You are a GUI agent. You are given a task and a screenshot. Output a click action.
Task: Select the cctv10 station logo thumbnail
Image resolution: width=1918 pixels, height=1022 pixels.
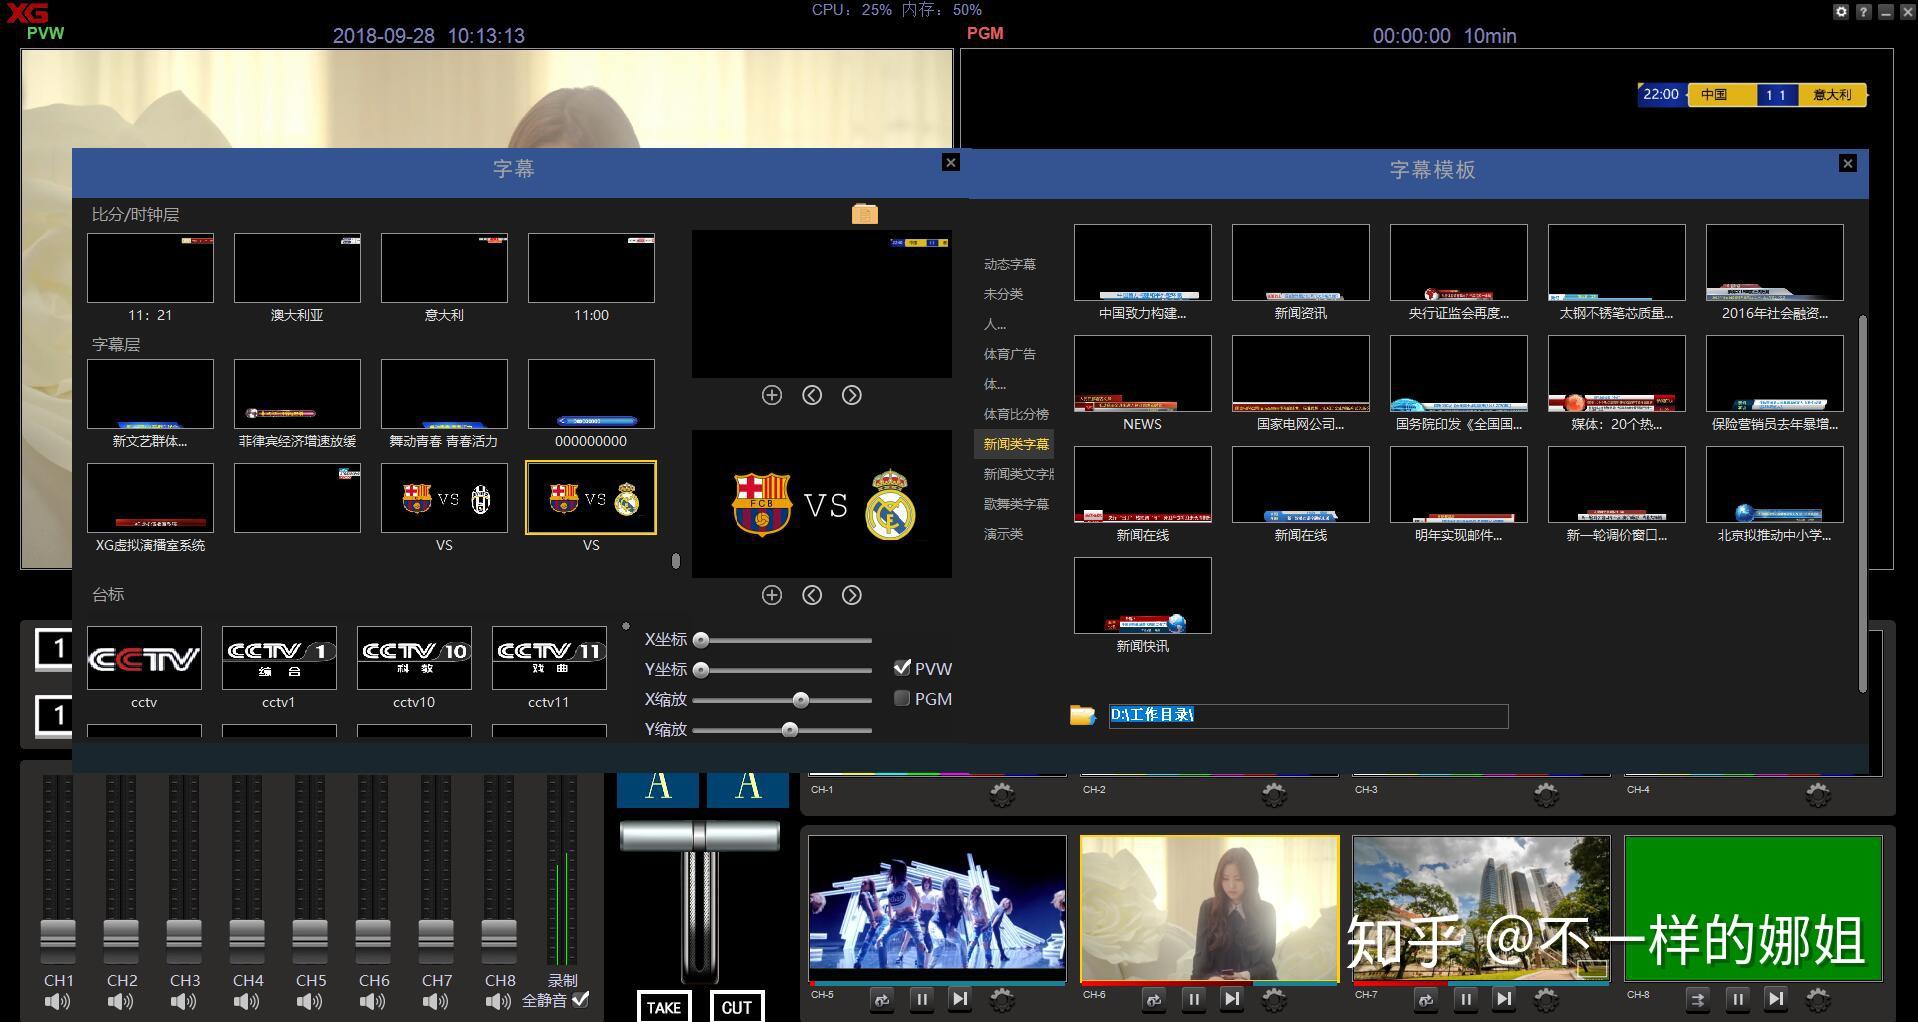tap(414, 658)
